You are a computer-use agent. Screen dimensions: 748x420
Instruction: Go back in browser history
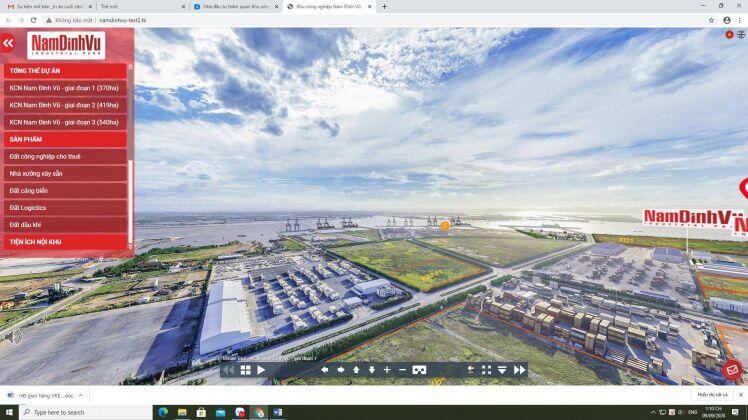(9, 20)
